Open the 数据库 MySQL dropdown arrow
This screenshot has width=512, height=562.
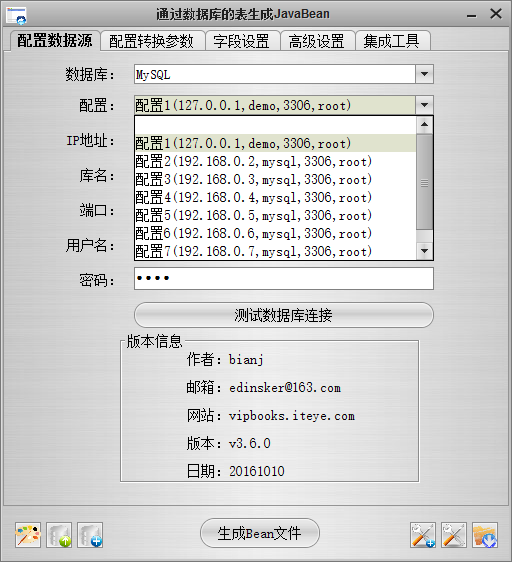click(x=425, y=74)
